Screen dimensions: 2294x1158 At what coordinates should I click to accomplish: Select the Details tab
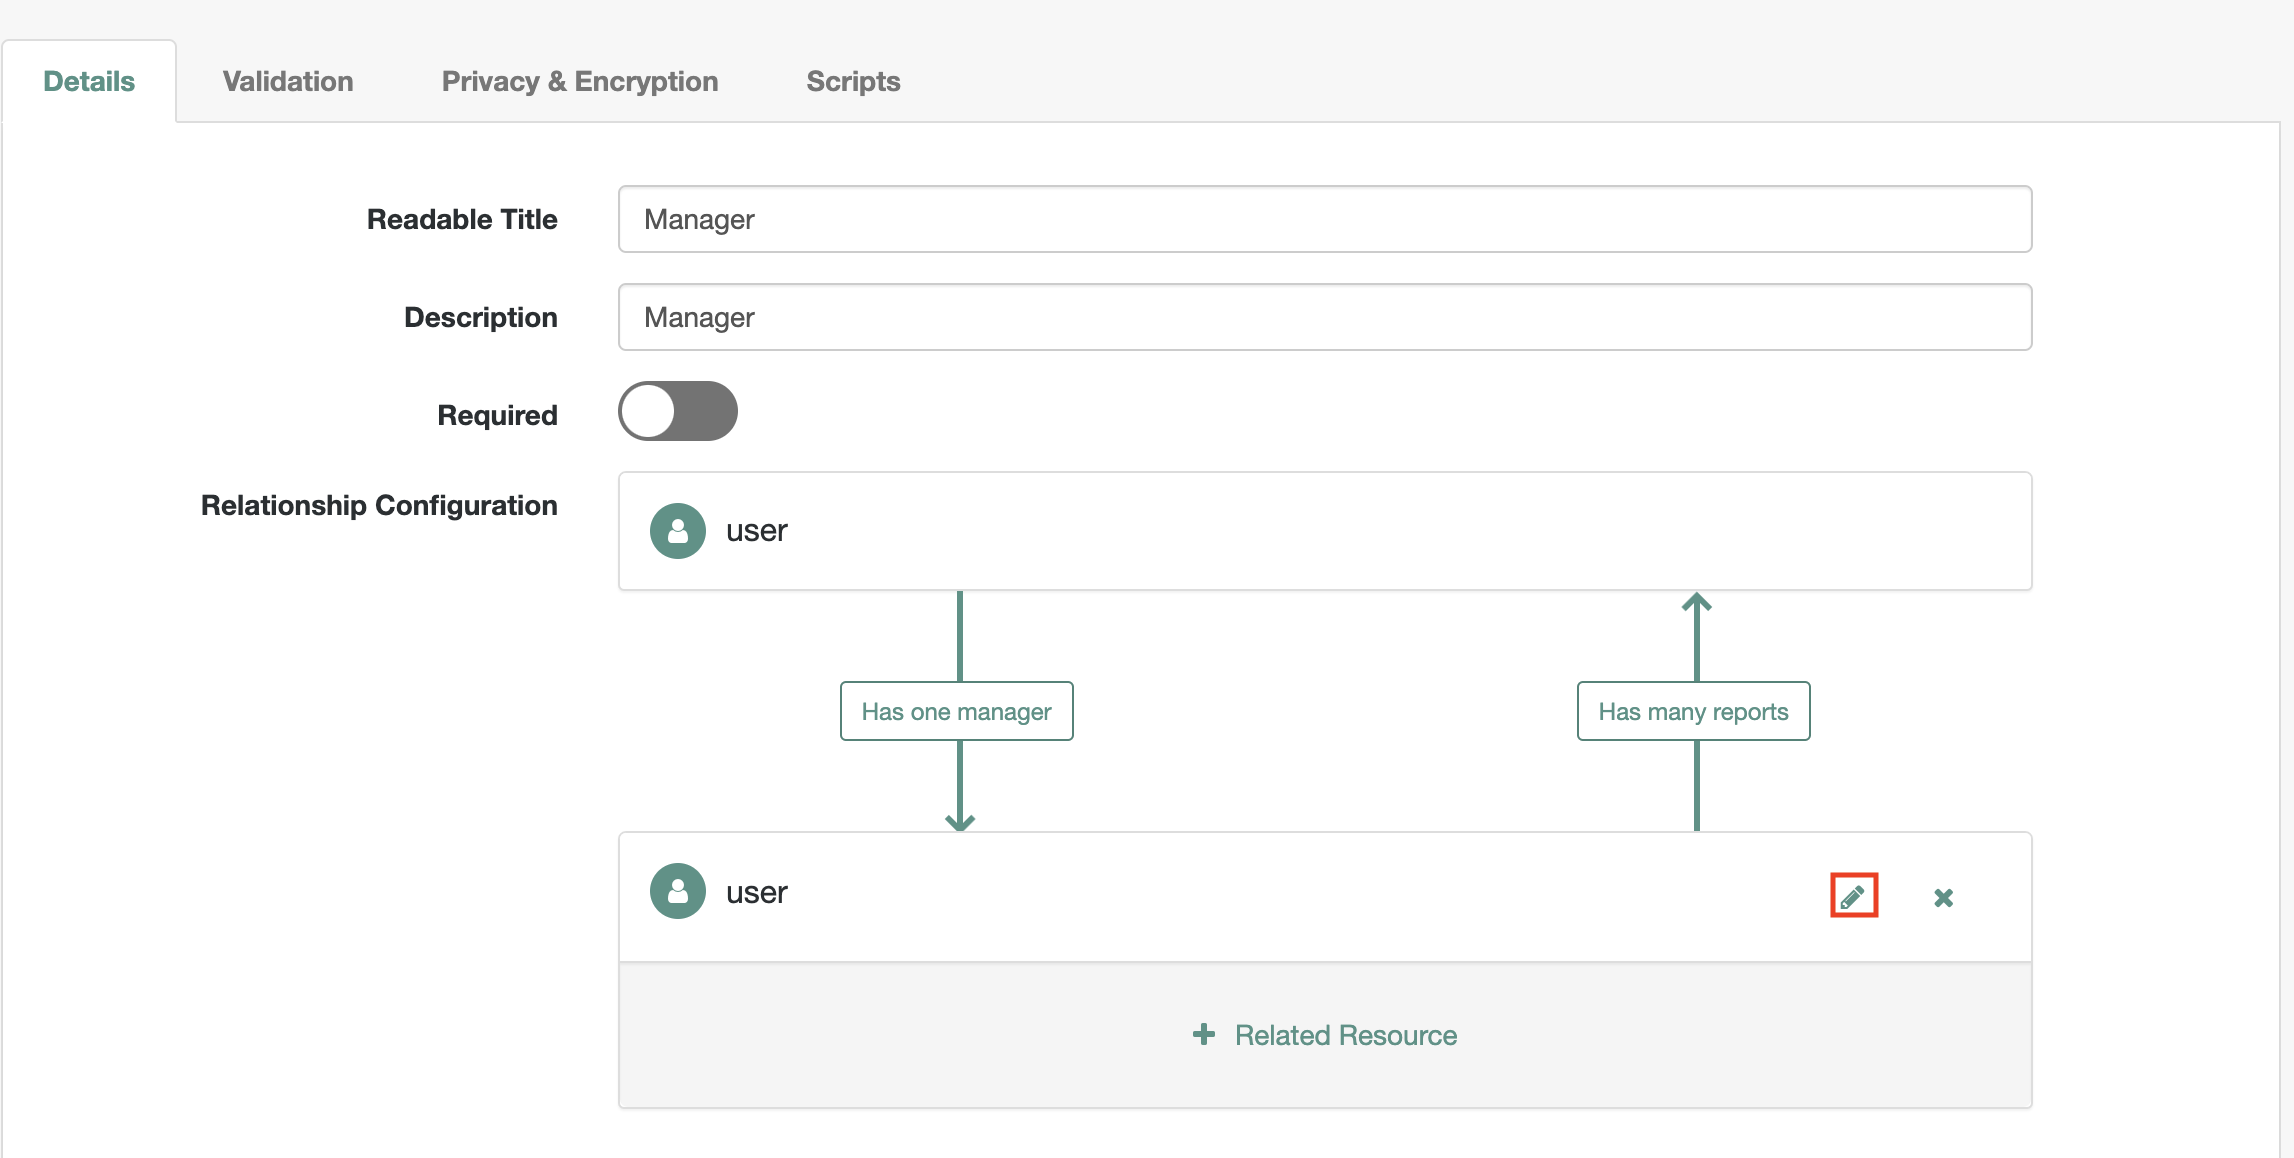pos(89,81)
